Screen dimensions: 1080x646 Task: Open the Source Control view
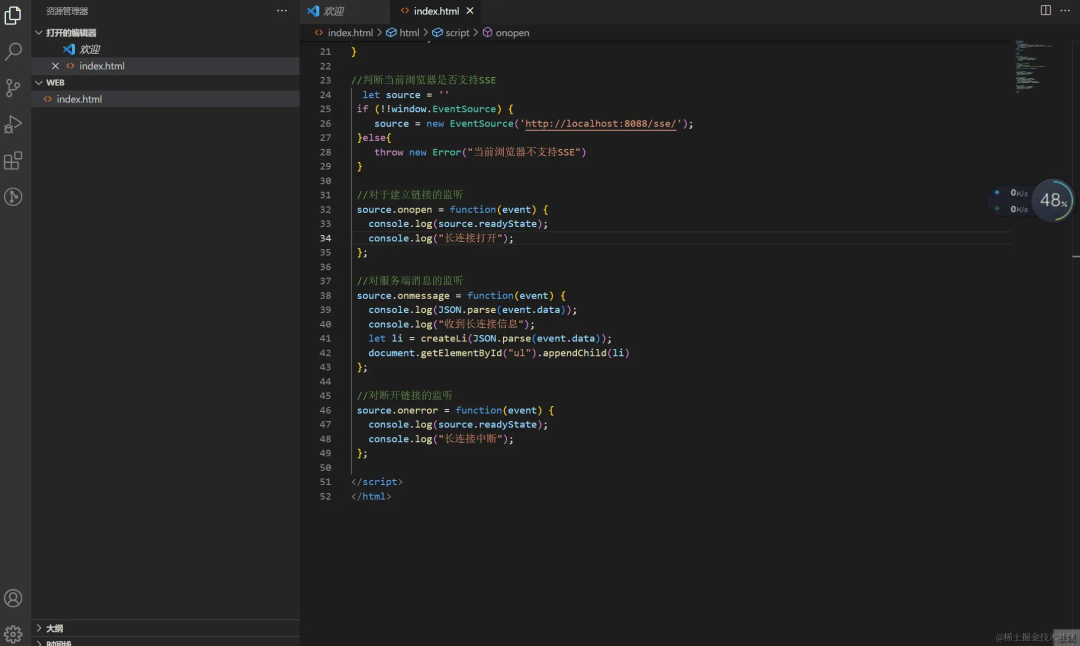pyautogui.click(x=13, y=88)
